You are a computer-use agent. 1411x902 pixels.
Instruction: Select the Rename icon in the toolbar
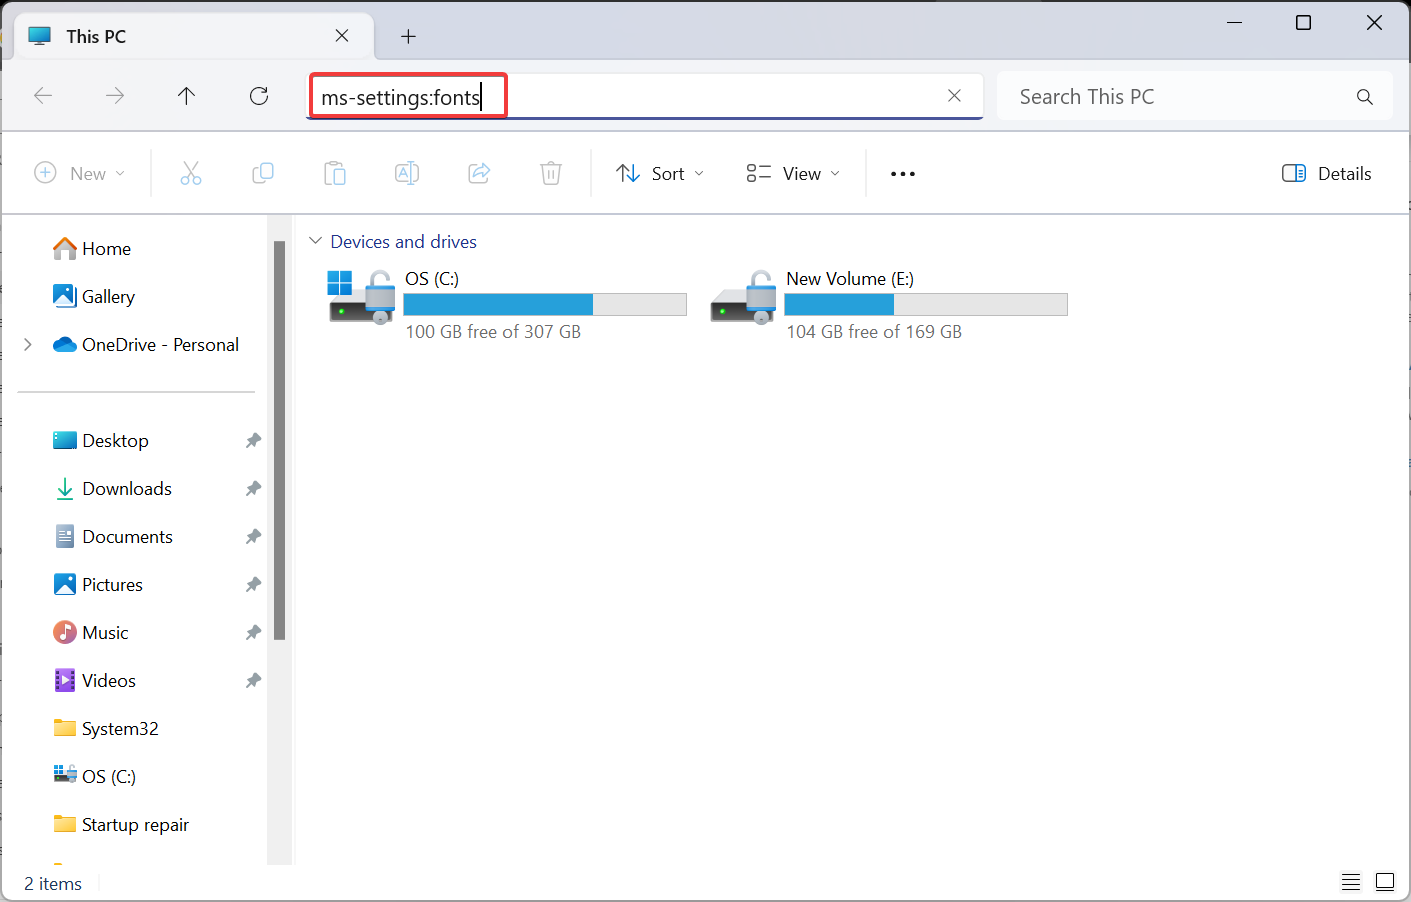click(407, 173)
